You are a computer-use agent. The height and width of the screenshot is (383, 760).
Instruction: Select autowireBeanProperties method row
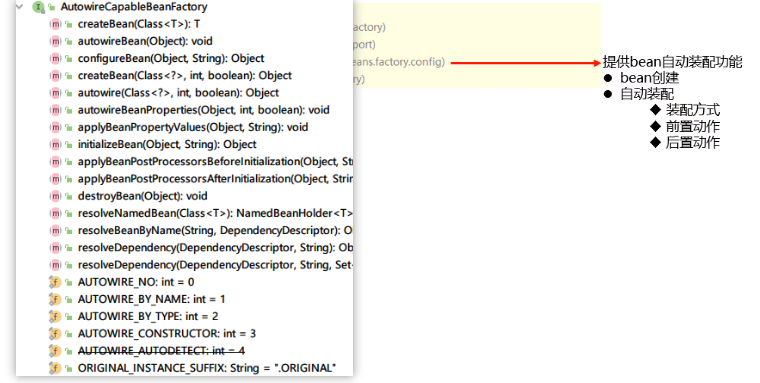(204, 110)
